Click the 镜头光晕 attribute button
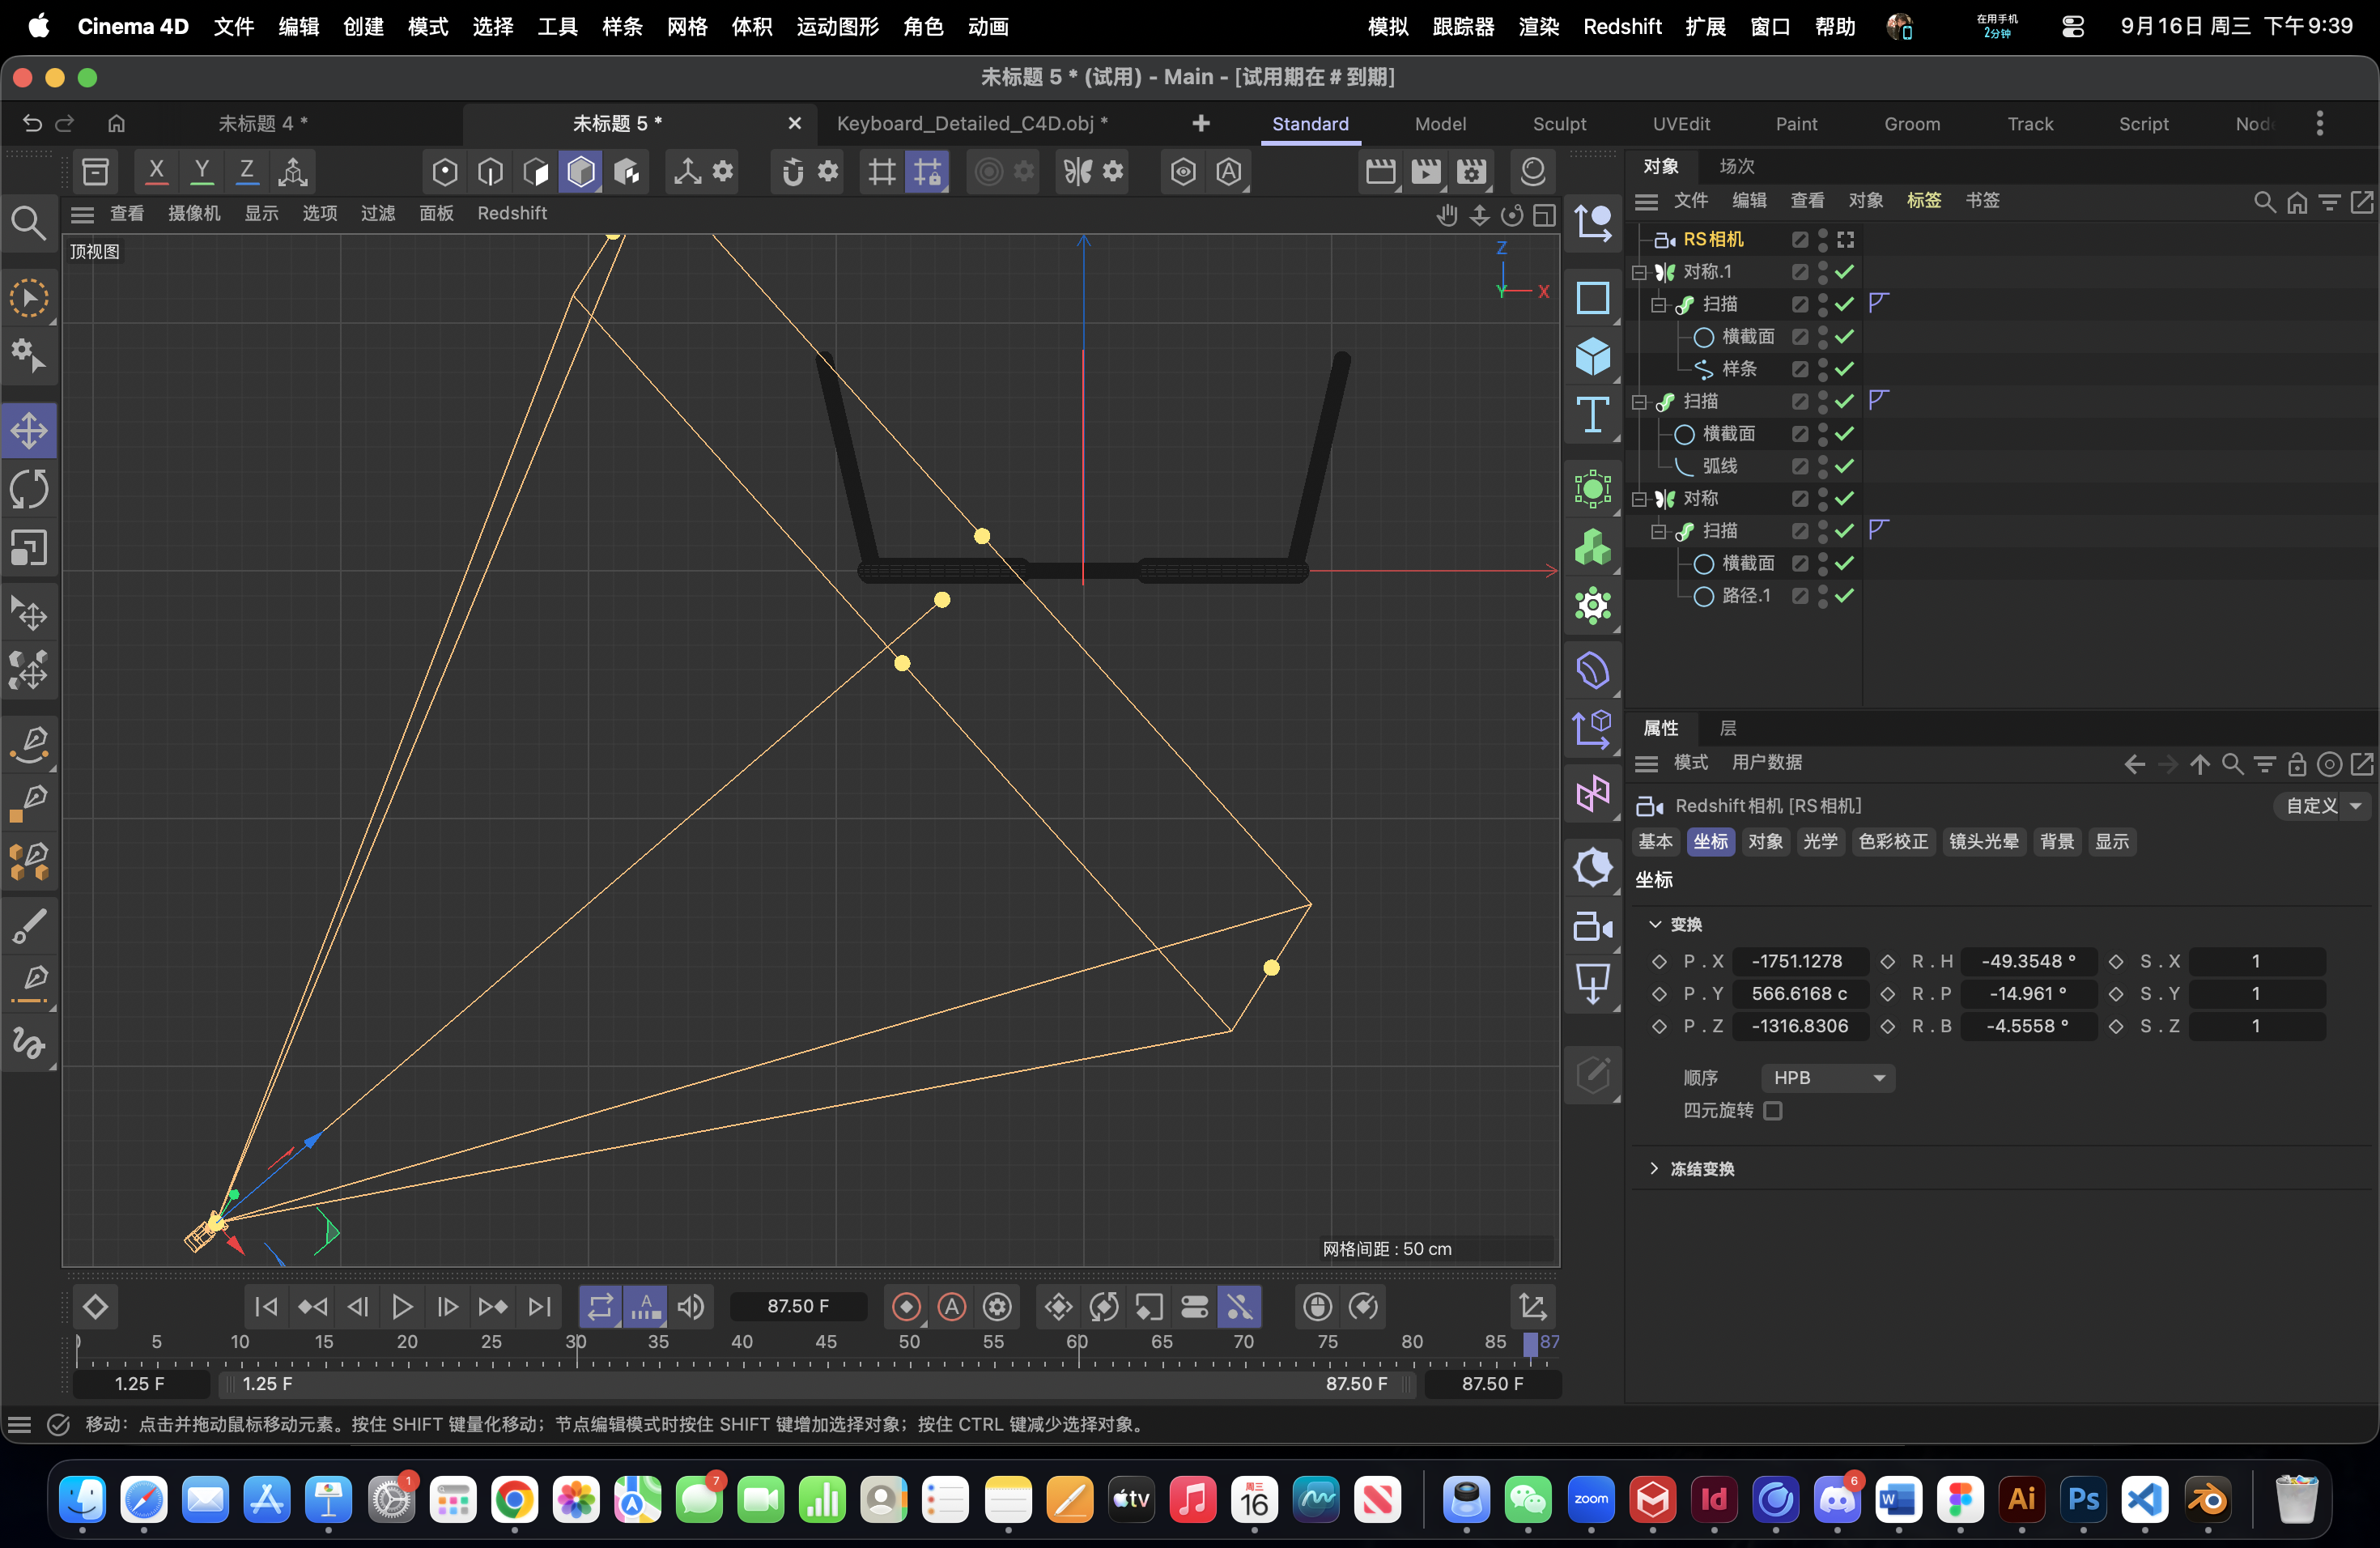The image size is (2380, 1548). pyautogui.click(x=1984, y=842)
